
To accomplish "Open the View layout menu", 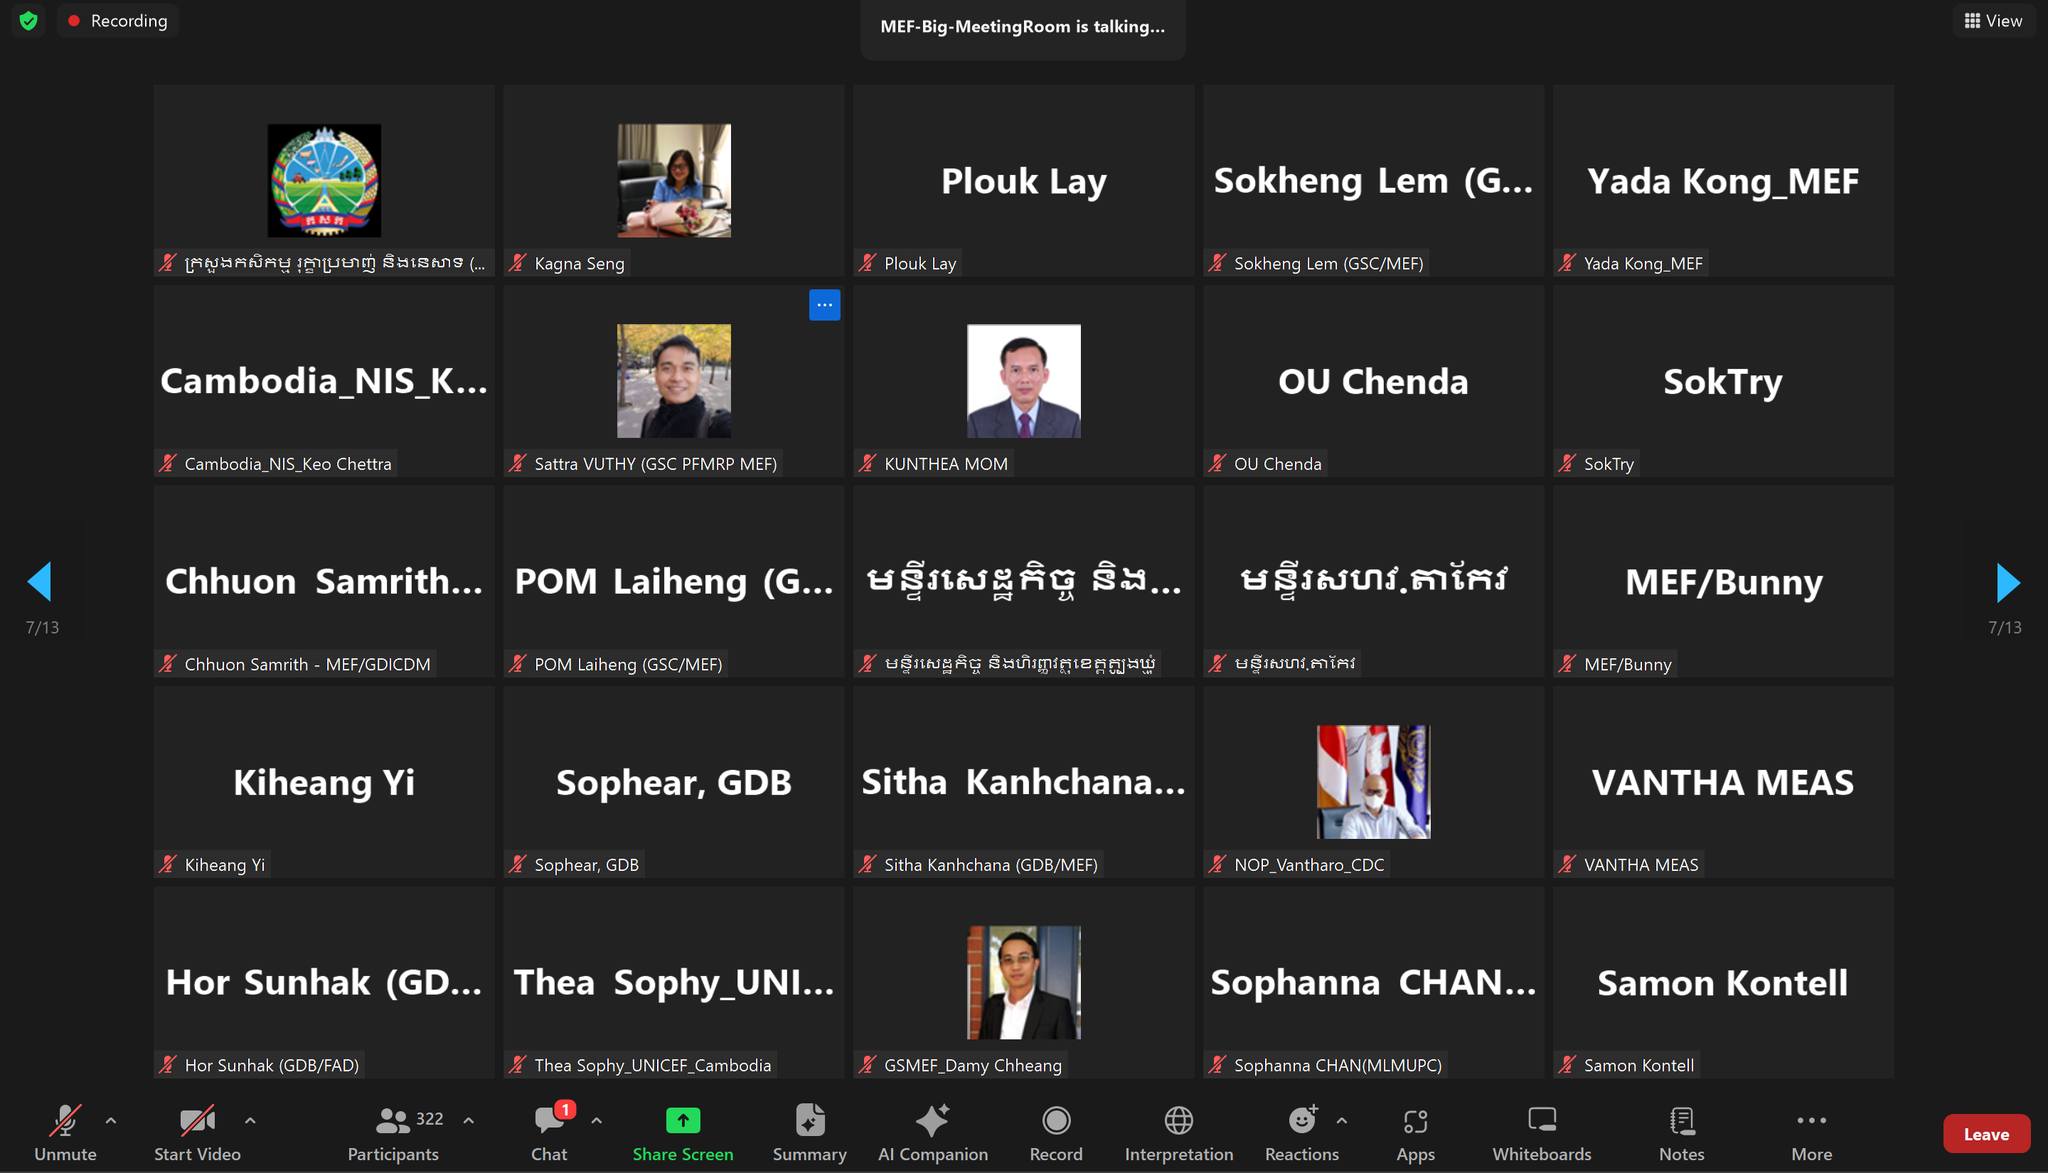I will pyautogui.click(x=1993, y=21).
